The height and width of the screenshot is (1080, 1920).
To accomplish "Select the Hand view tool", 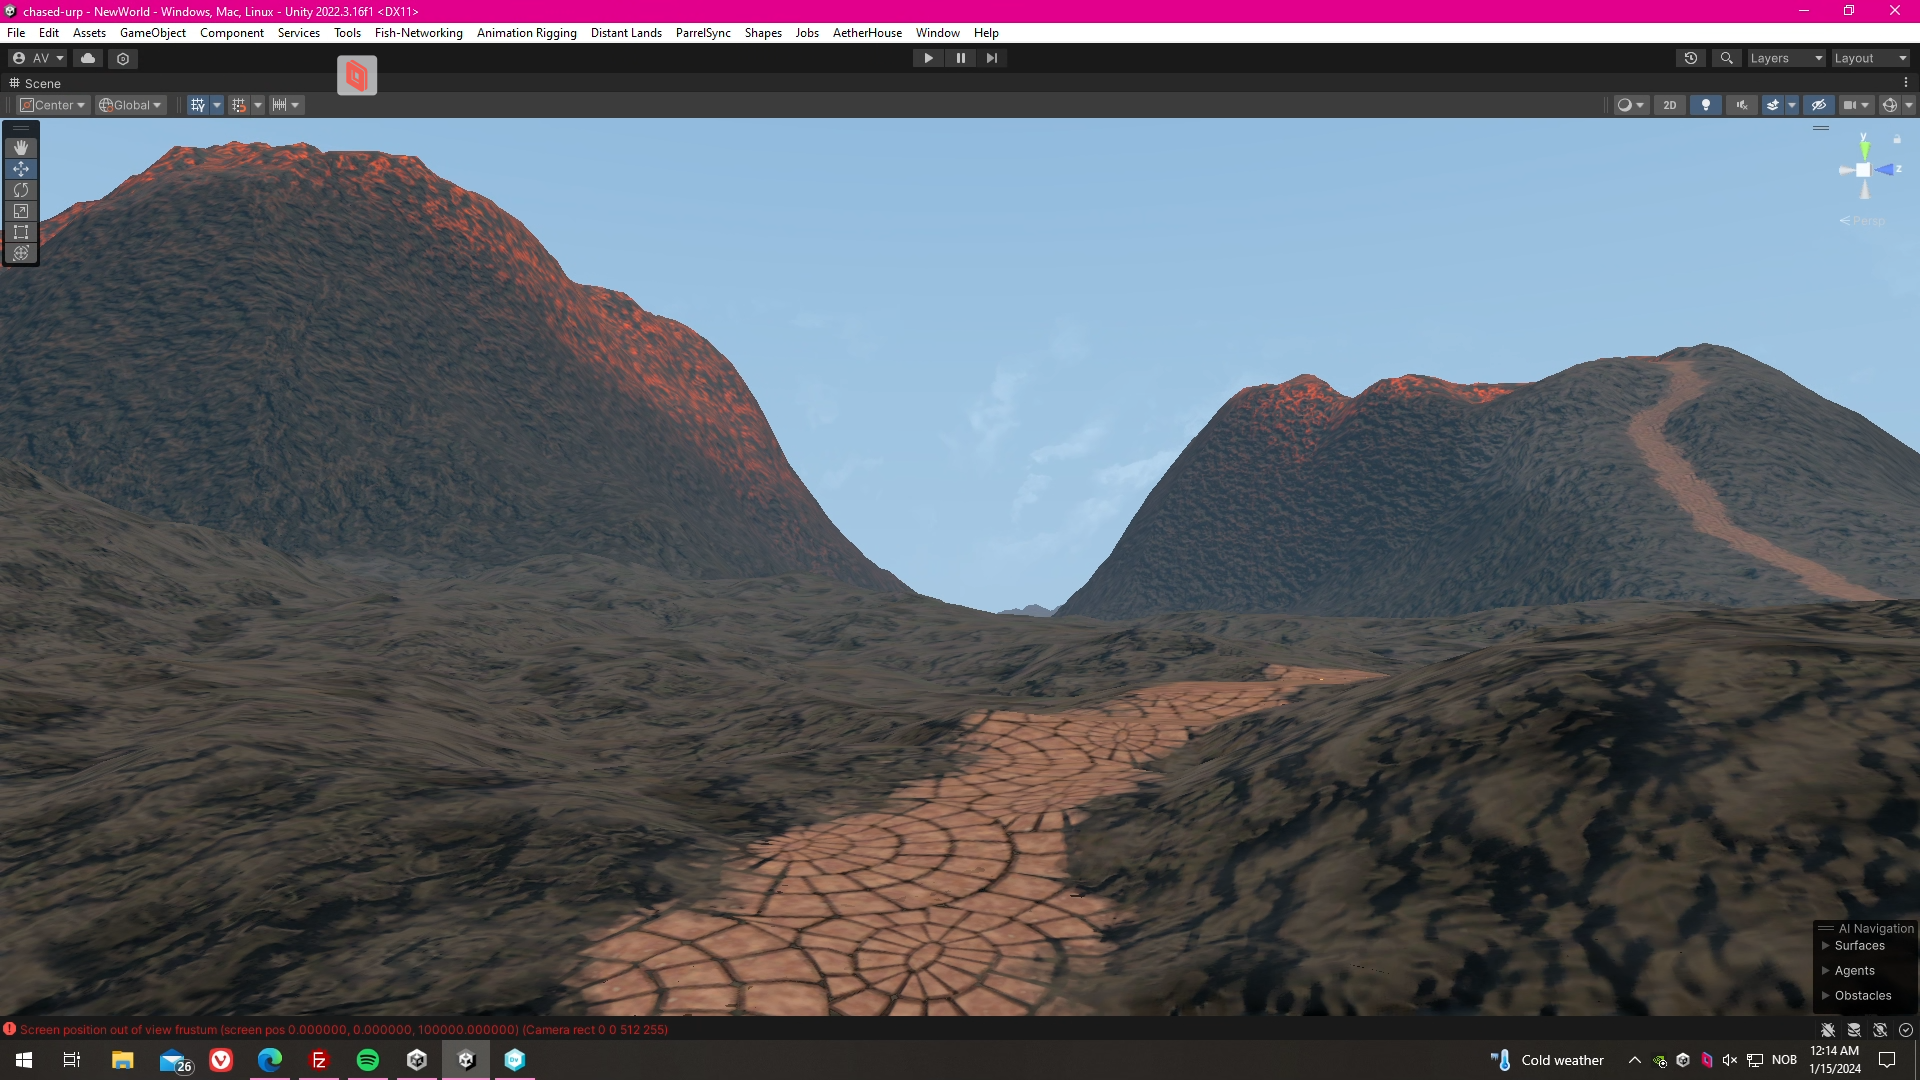I will pyautogui.click(x=21, y=148).
